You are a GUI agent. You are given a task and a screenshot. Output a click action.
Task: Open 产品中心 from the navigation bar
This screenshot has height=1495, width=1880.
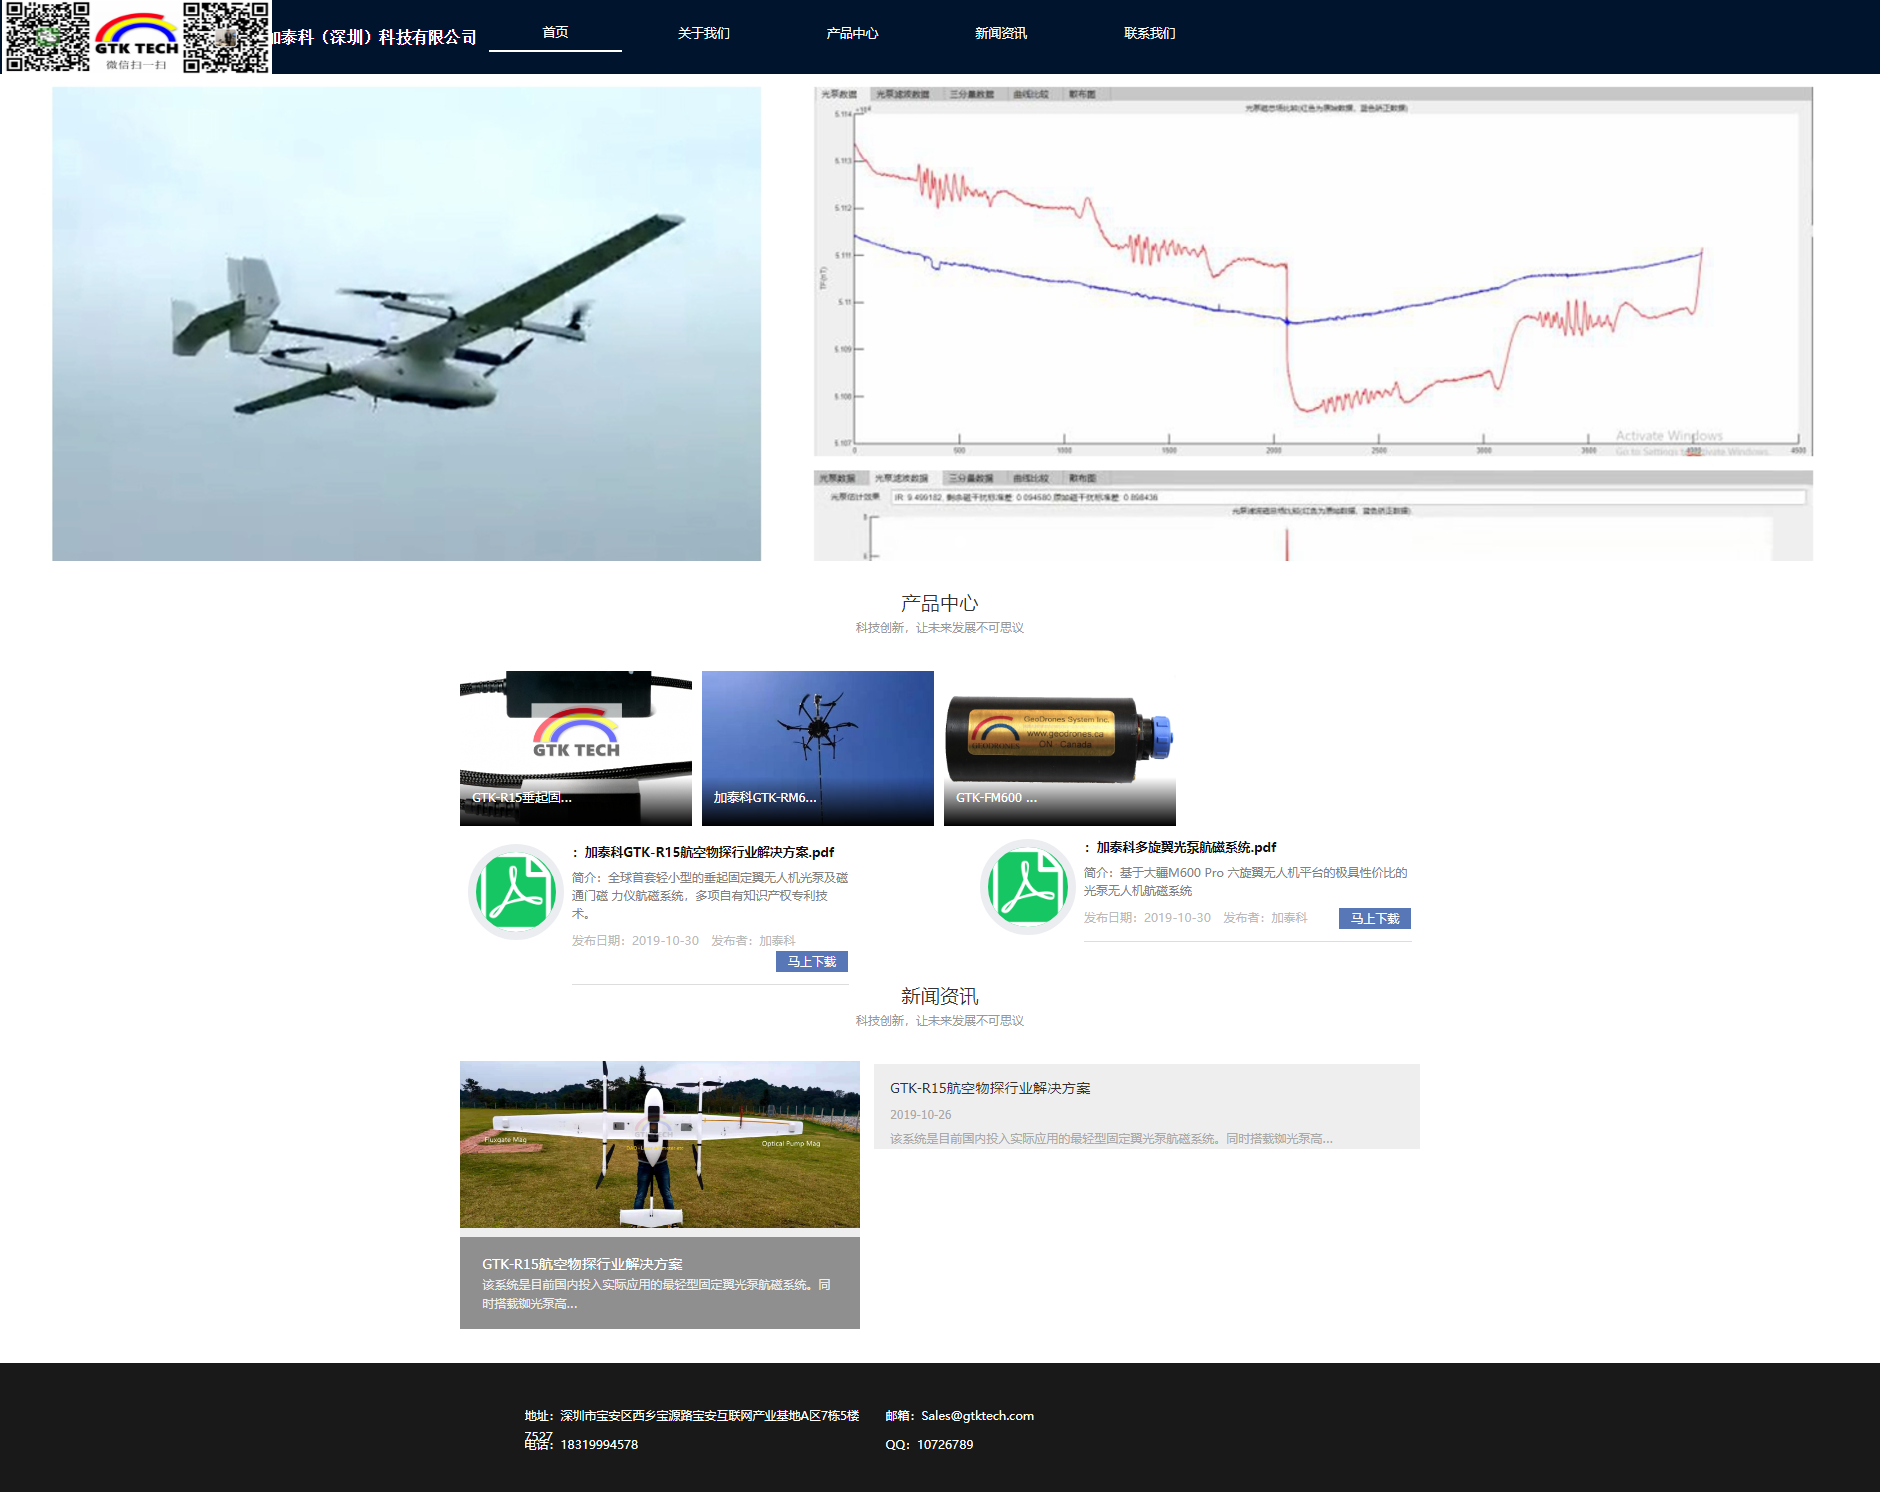tap(852, 33)
